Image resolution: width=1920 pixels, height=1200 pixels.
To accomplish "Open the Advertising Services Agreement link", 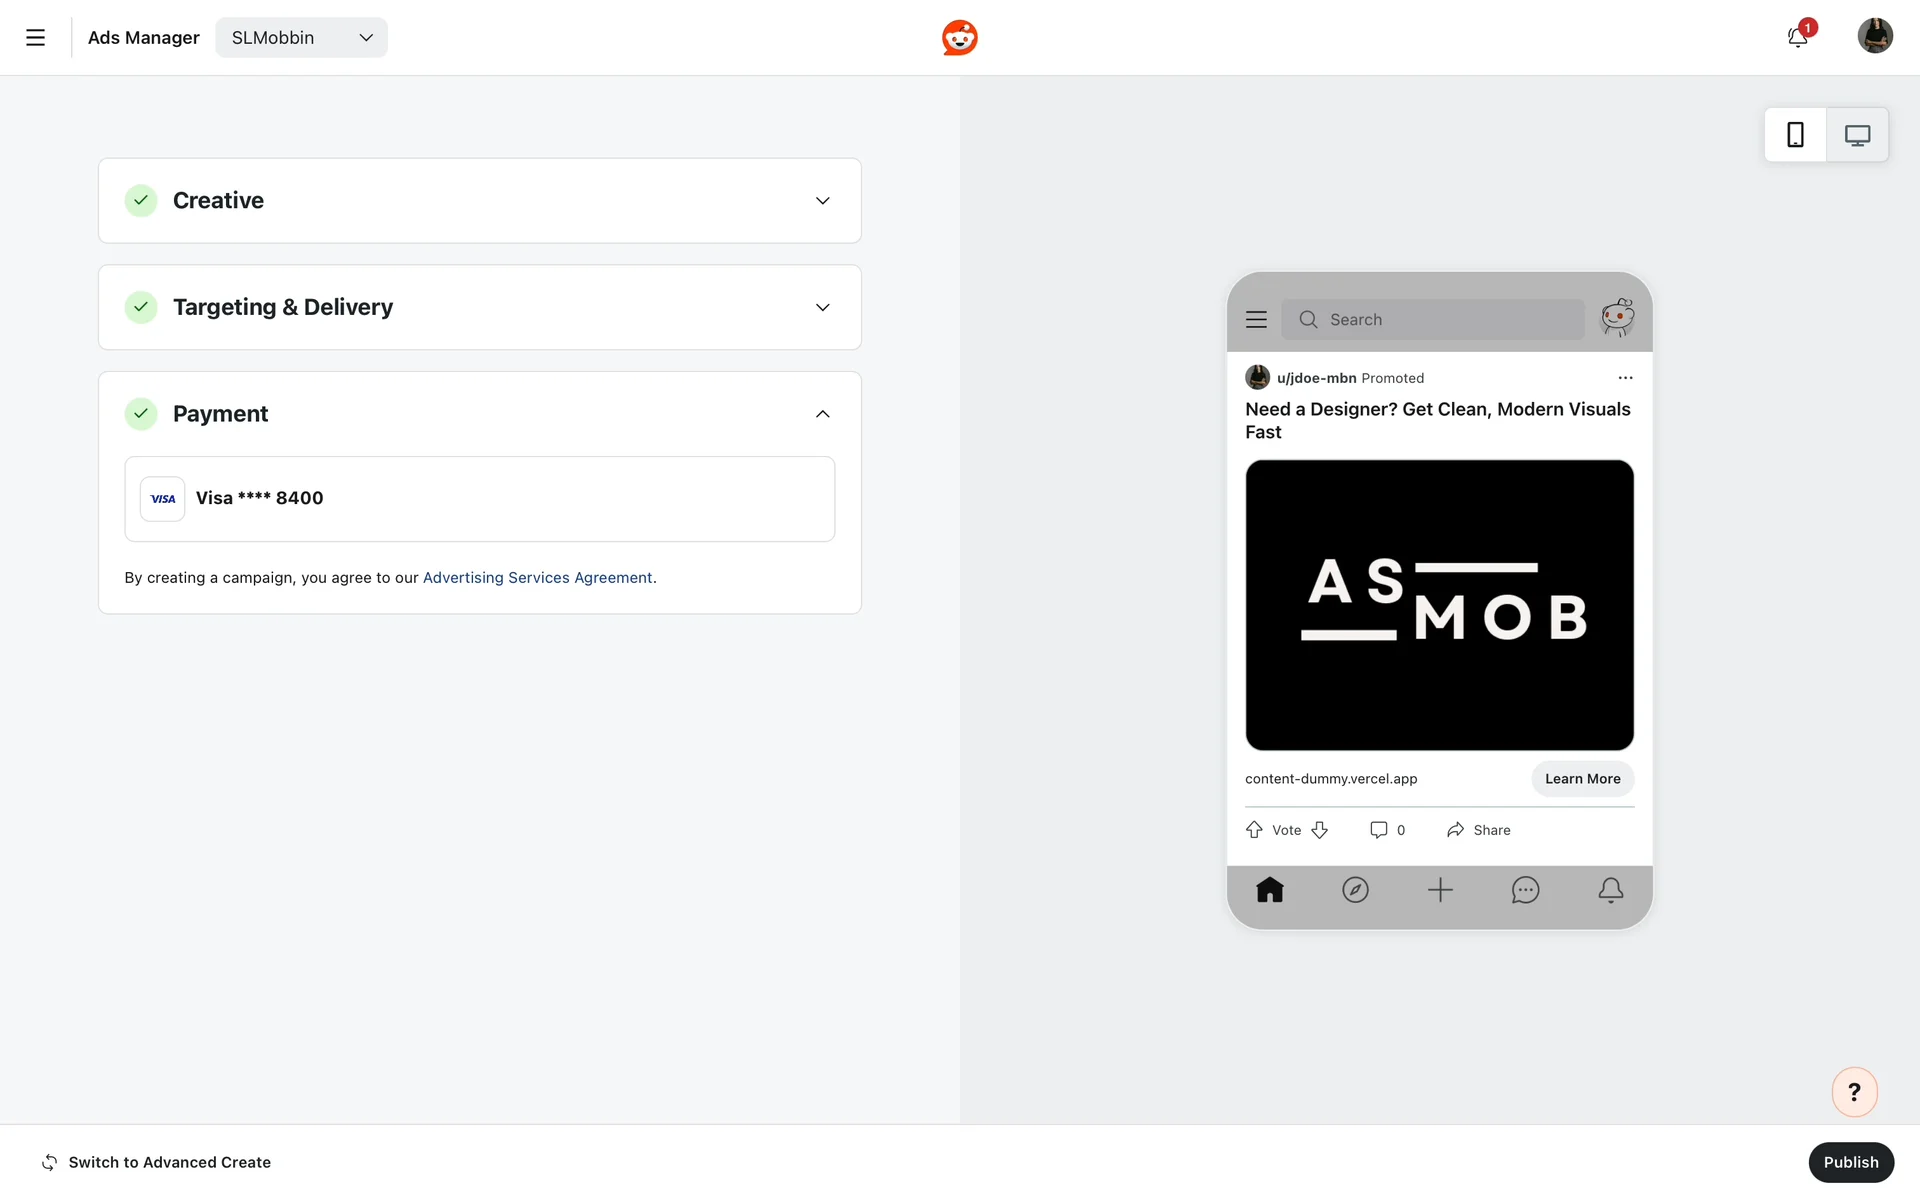I will click(x=537, y=578).
